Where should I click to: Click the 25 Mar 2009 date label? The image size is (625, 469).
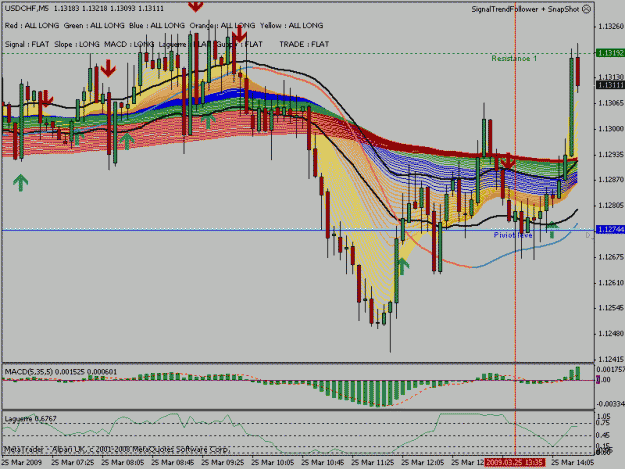point(22,463)
